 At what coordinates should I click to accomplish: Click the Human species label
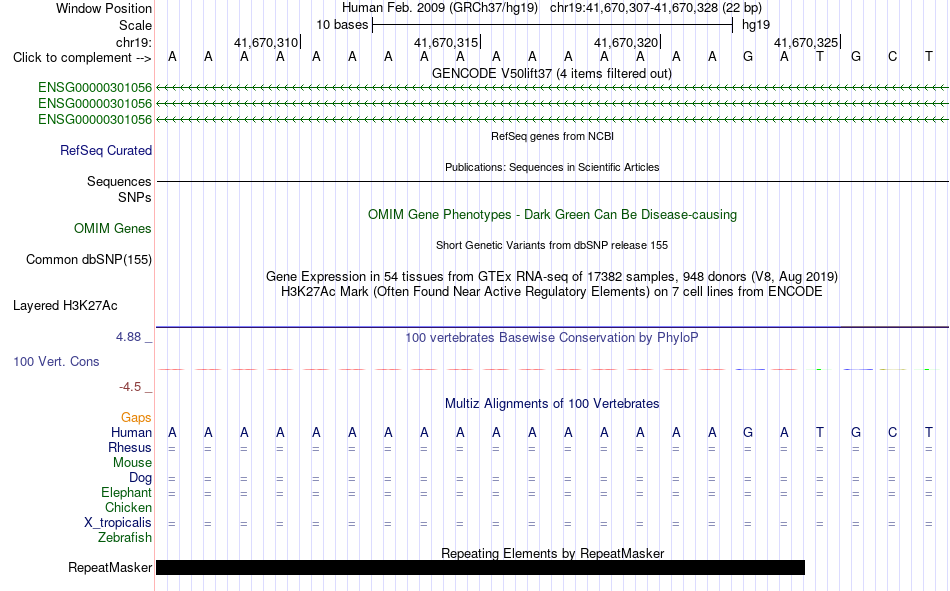click(131, 432)
